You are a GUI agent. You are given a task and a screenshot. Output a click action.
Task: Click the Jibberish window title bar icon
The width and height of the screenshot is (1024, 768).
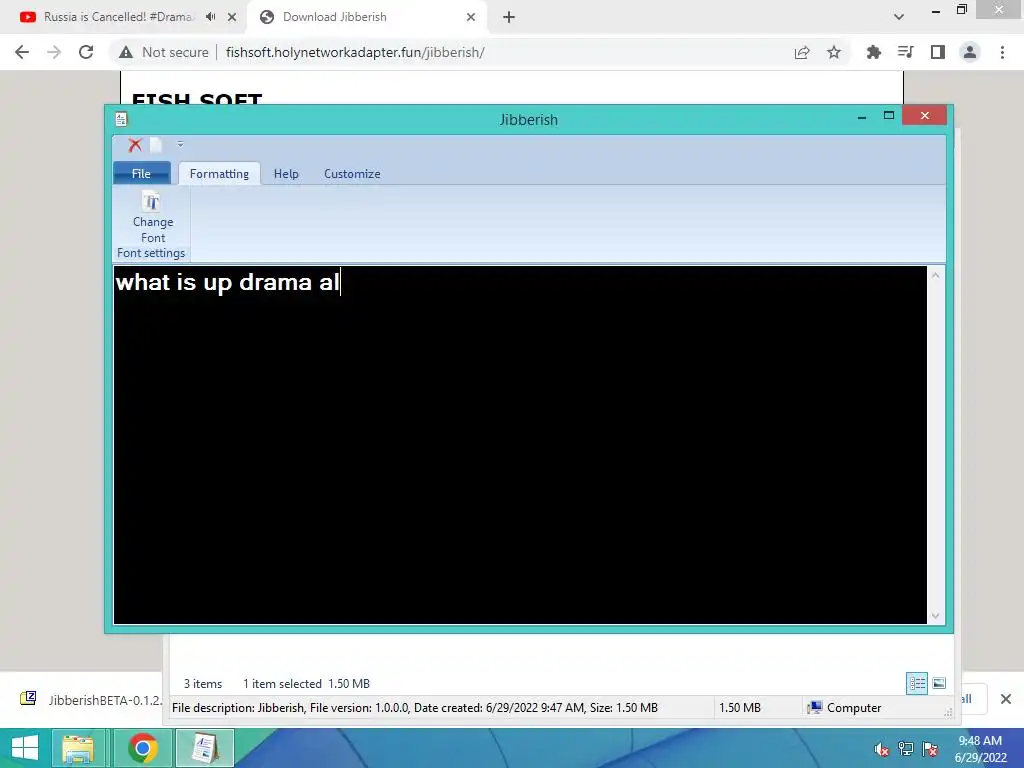(x=121, y=119)
